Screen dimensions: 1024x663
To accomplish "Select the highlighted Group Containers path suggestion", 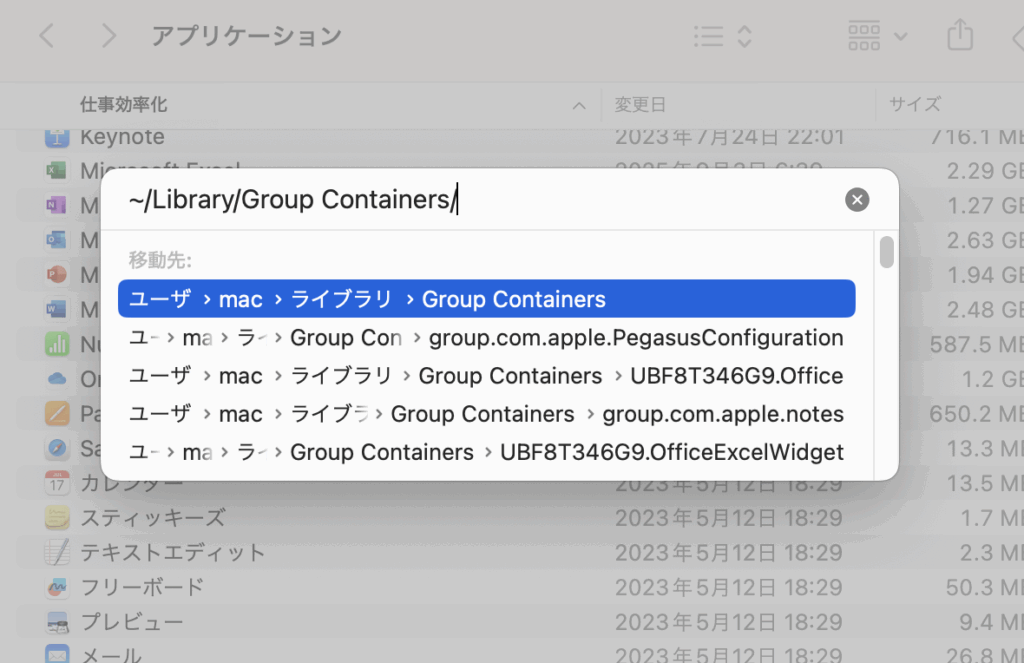I will point(486,299).
